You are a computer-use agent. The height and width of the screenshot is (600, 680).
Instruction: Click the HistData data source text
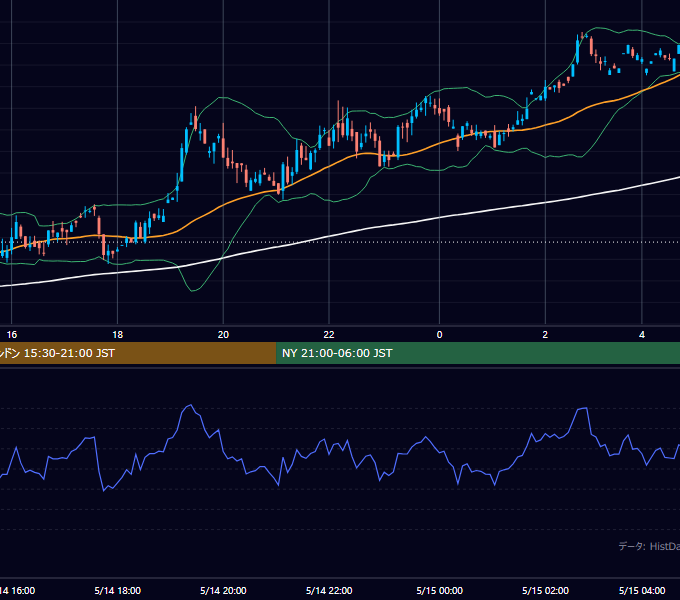click(x=649, y=546)
